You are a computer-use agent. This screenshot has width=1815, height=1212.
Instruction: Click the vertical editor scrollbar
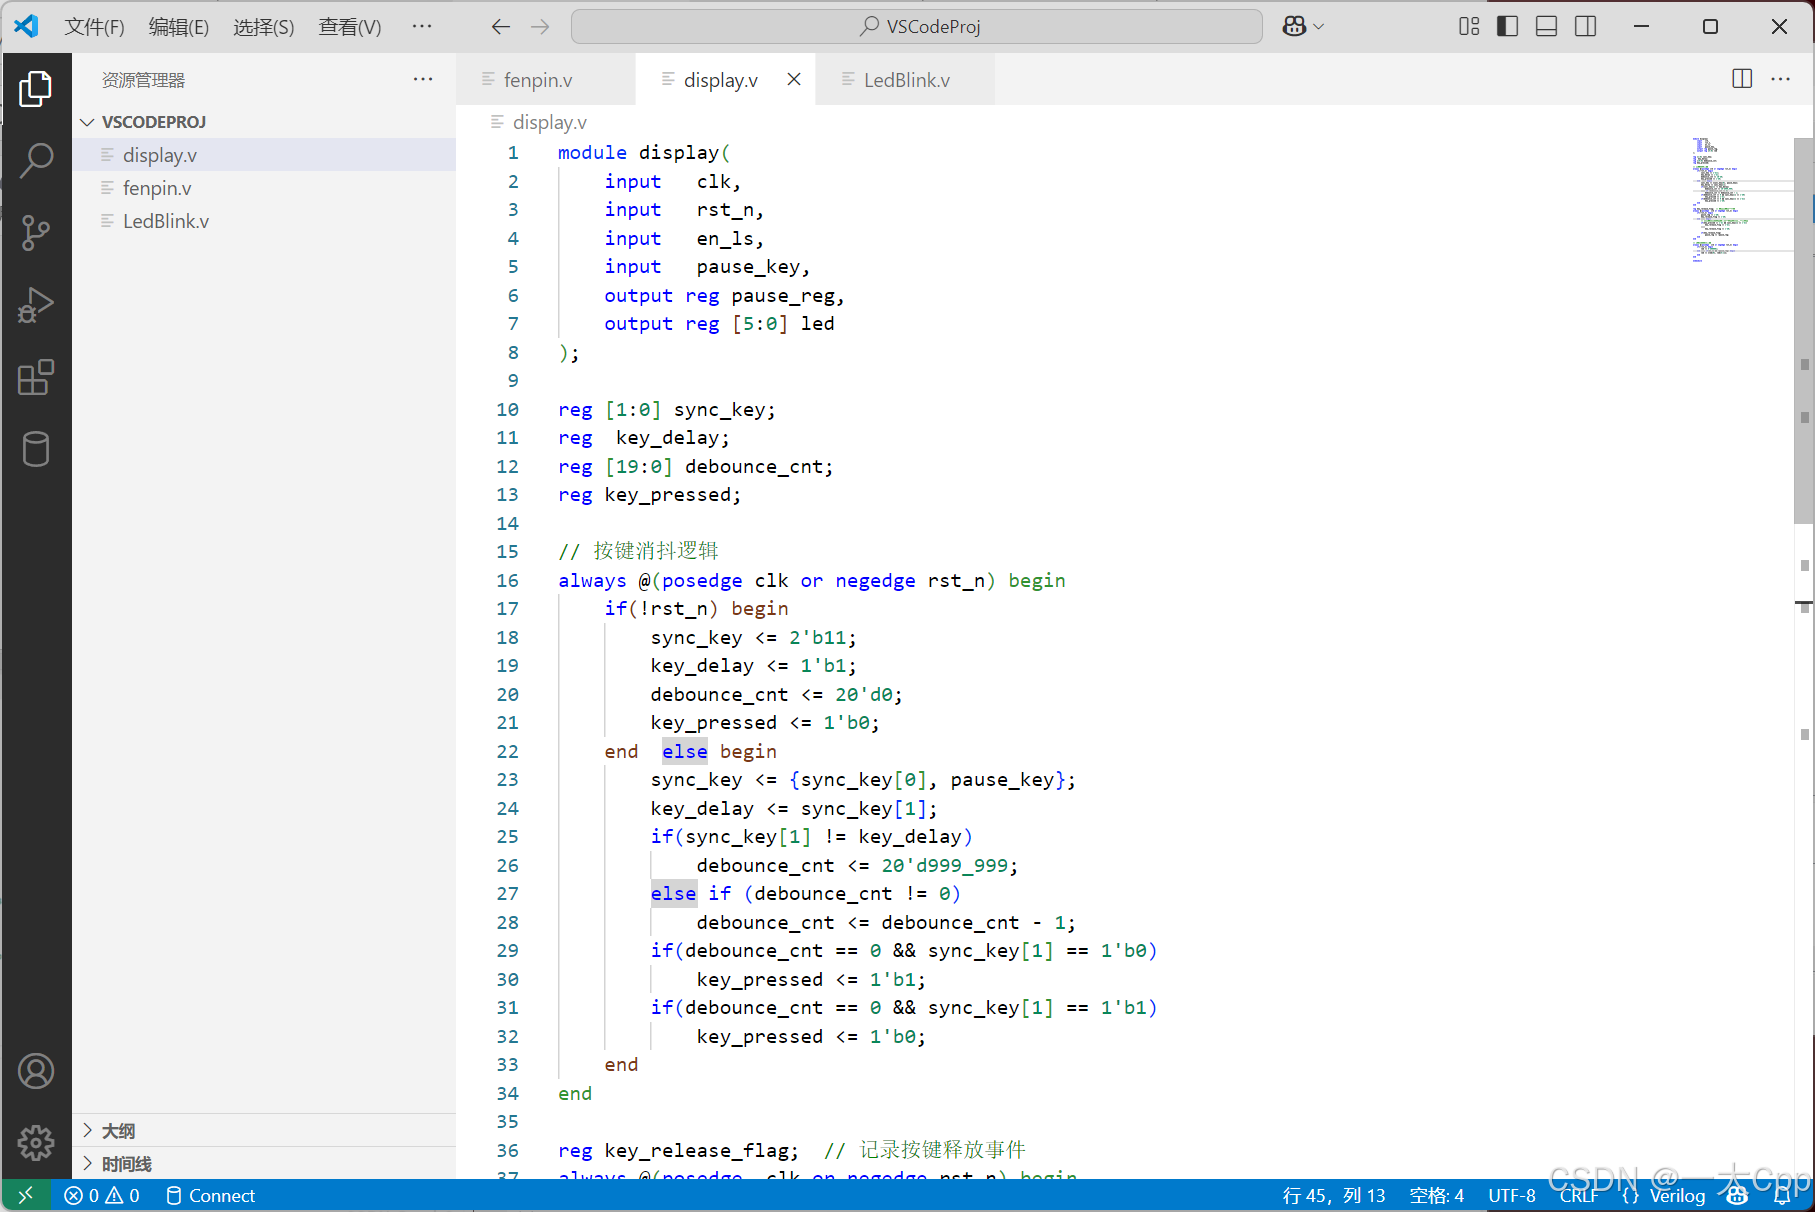tap(1803, 330)
